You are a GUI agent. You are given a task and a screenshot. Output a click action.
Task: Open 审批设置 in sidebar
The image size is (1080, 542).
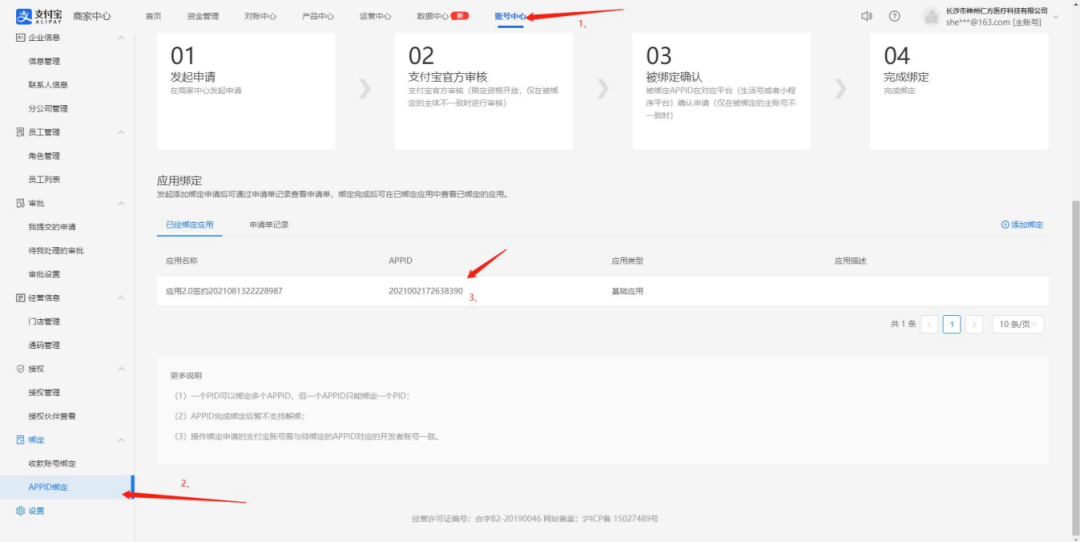coord(44,274)
